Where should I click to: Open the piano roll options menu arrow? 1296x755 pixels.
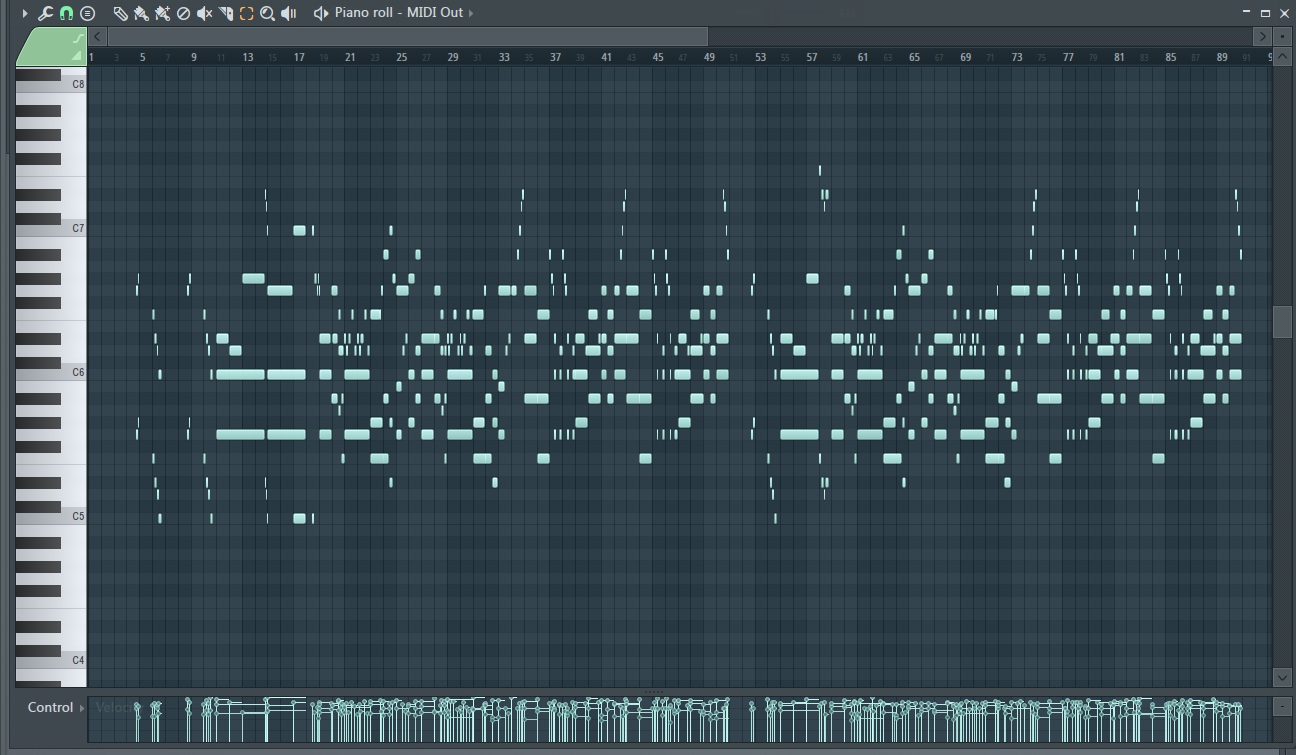coord(25,13)
